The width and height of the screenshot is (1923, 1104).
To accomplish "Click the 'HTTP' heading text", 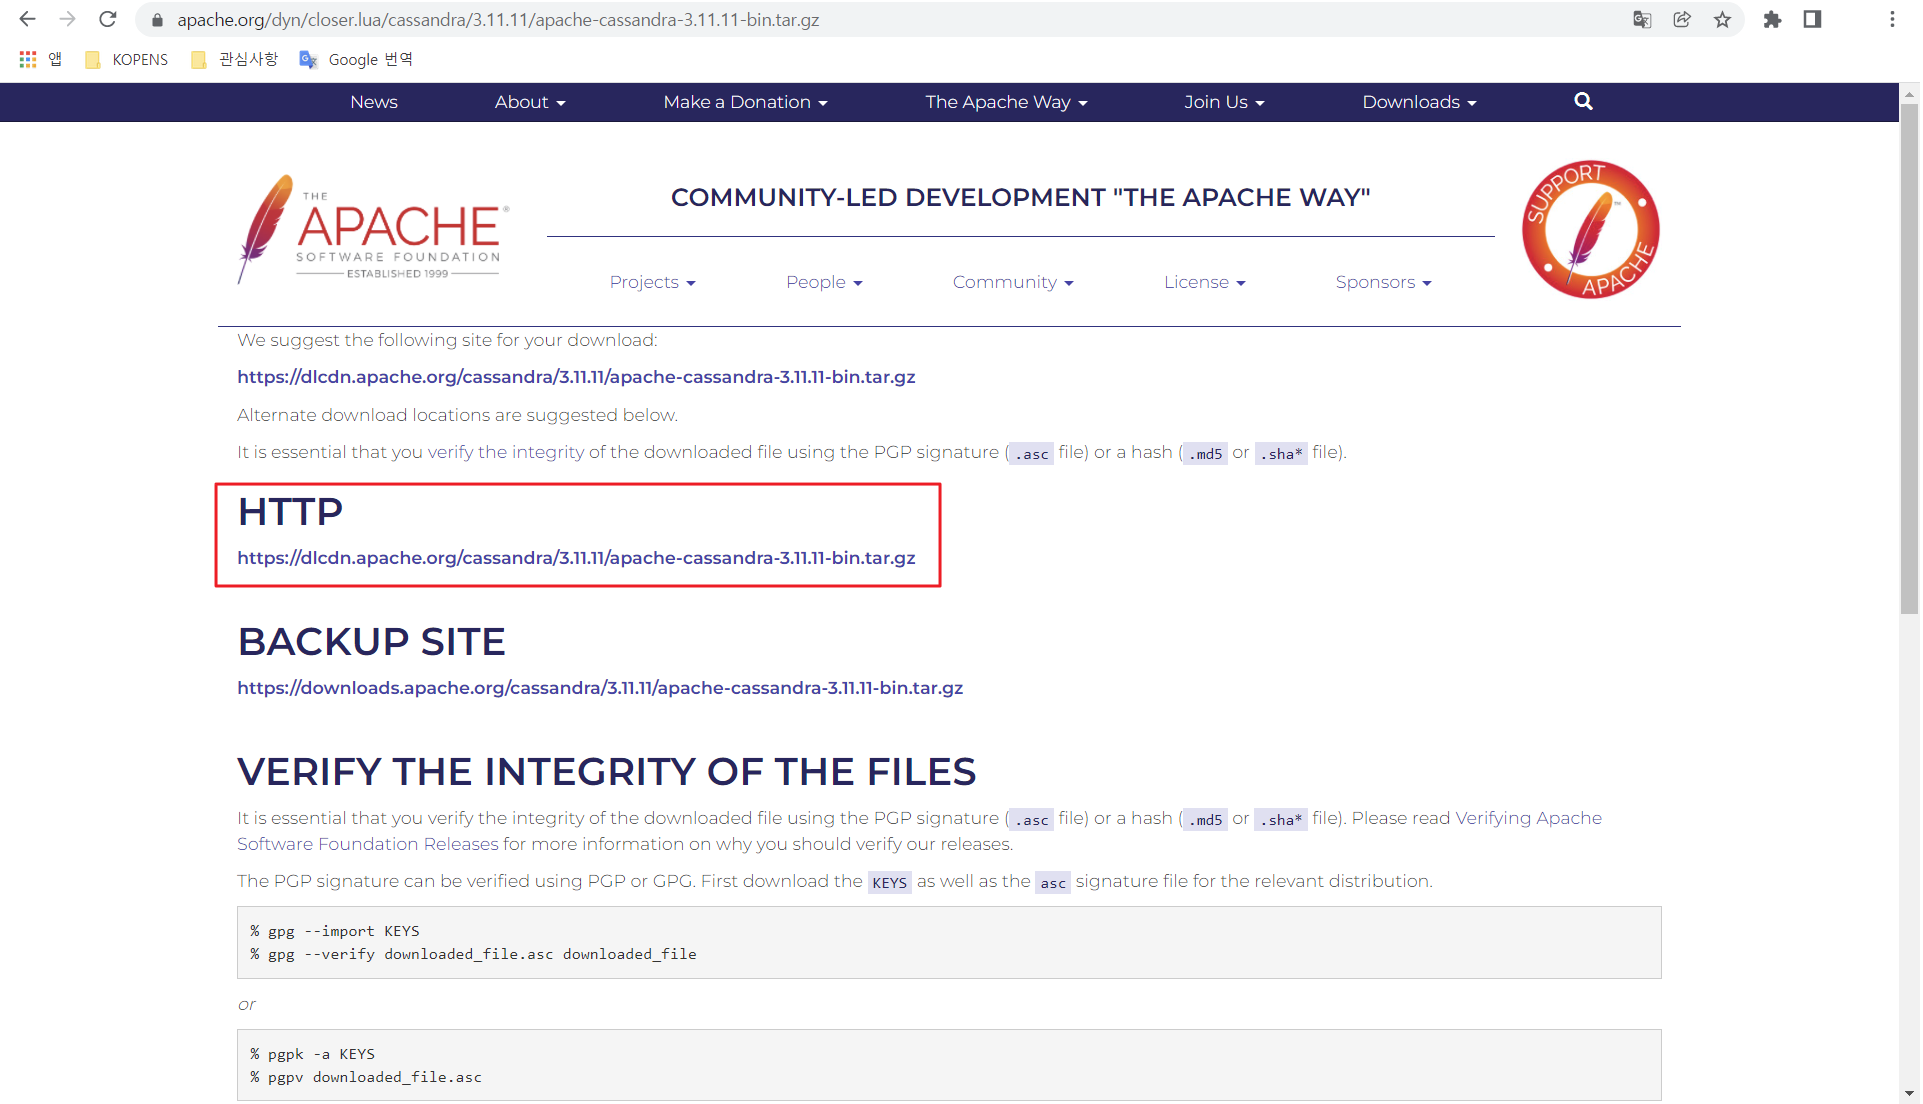I will coord(290,512).
